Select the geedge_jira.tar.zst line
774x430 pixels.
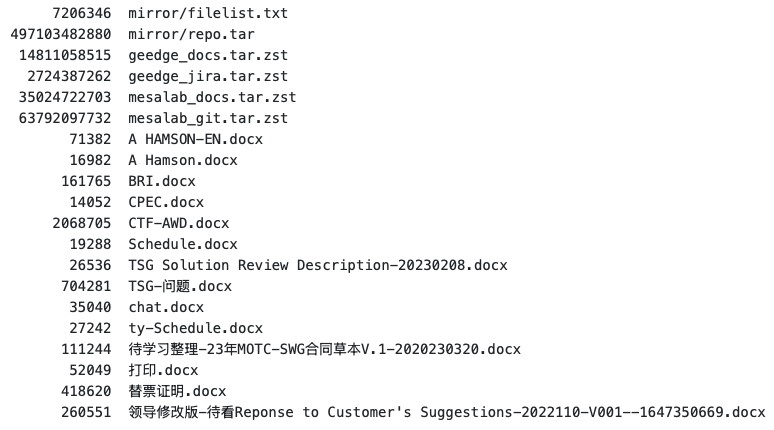click(208, 77)
